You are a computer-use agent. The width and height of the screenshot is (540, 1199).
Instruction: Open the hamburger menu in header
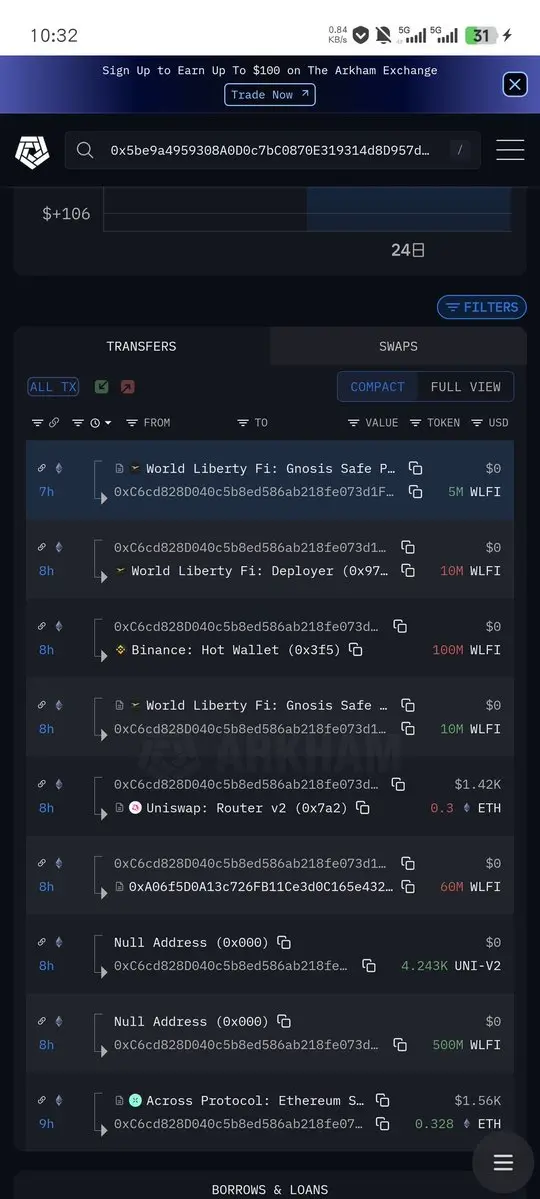click(x=509, y=150)
